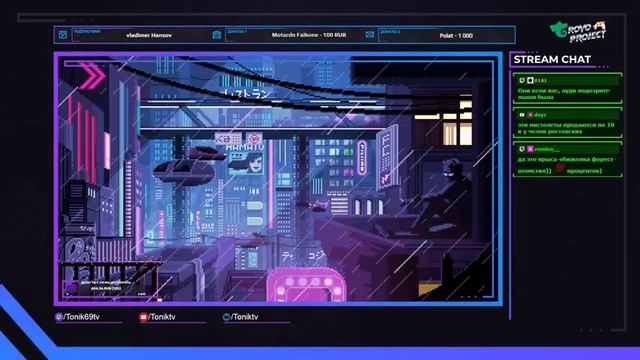Click the white square avatar in first chat message
The width and height of the screenshot is (640, 360).
(x=530, y=80)
